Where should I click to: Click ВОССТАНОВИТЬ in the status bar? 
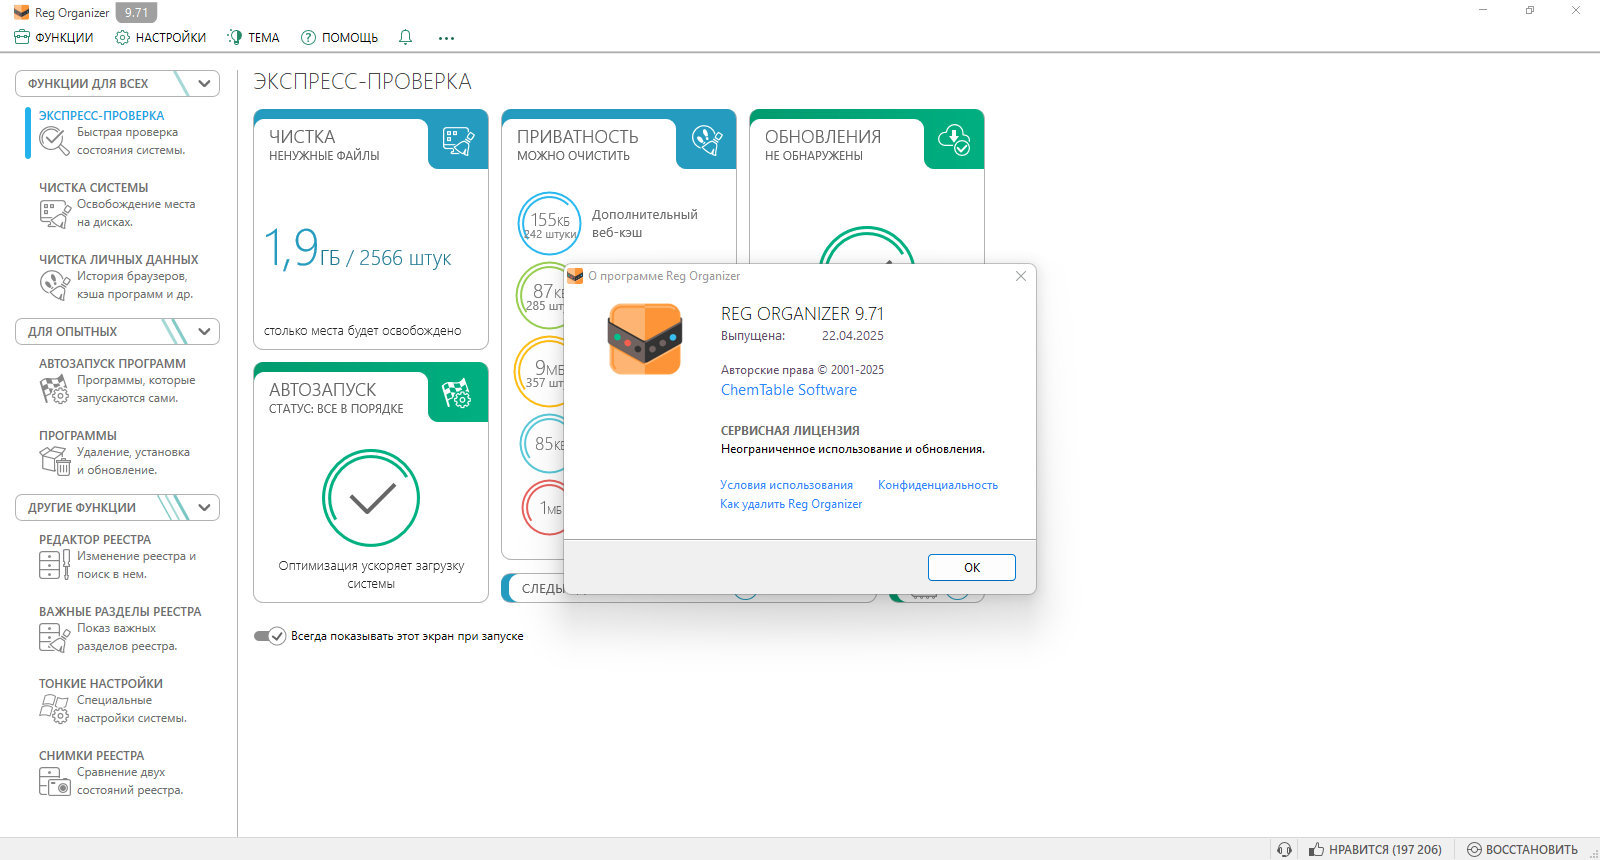(1522, 849)
